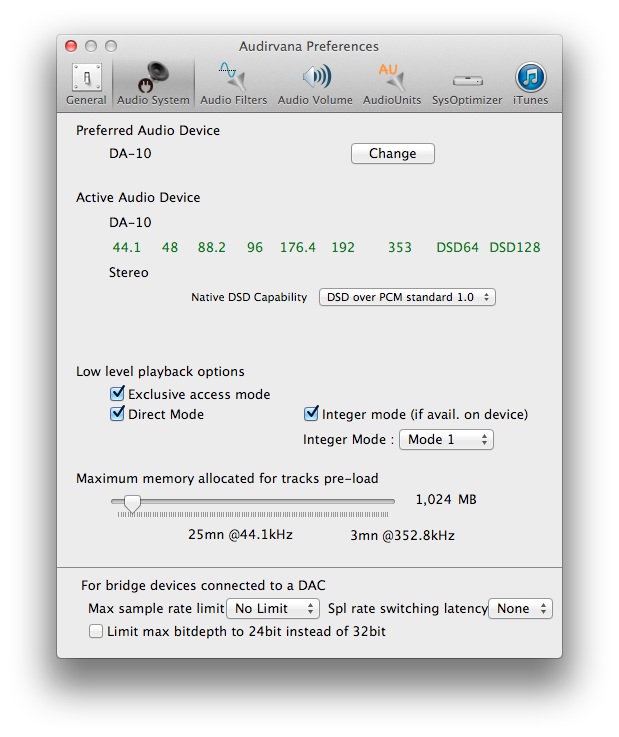The width and height of the screenshot is (619, 737).
Task: Open Native DSD Capability dropdown
Action: click(x=407, y=297)
